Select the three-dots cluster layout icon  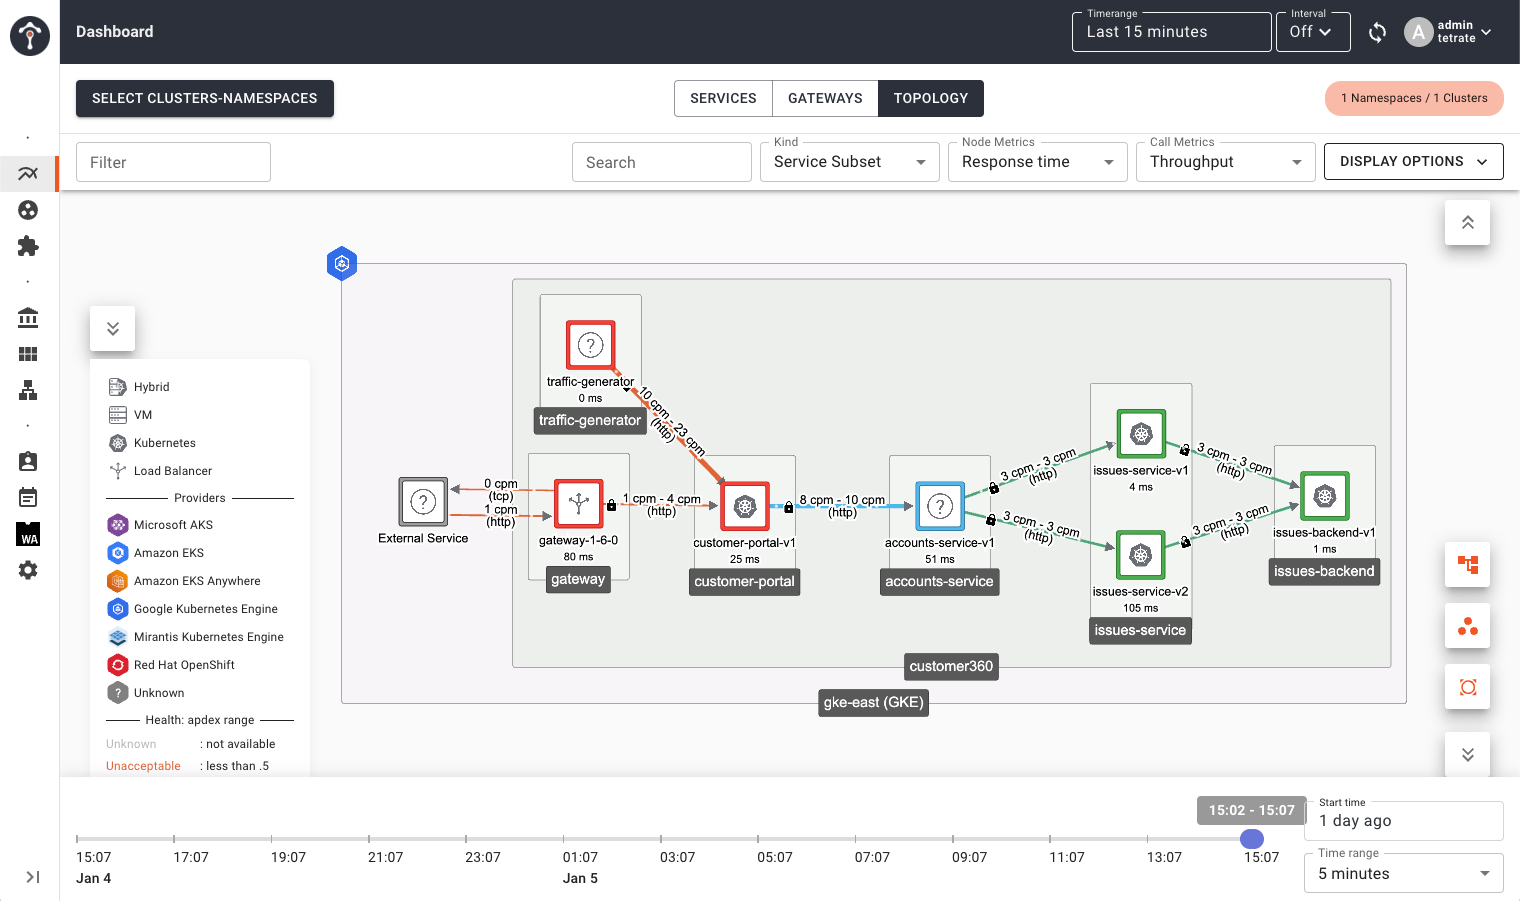tap(1467, 626)
